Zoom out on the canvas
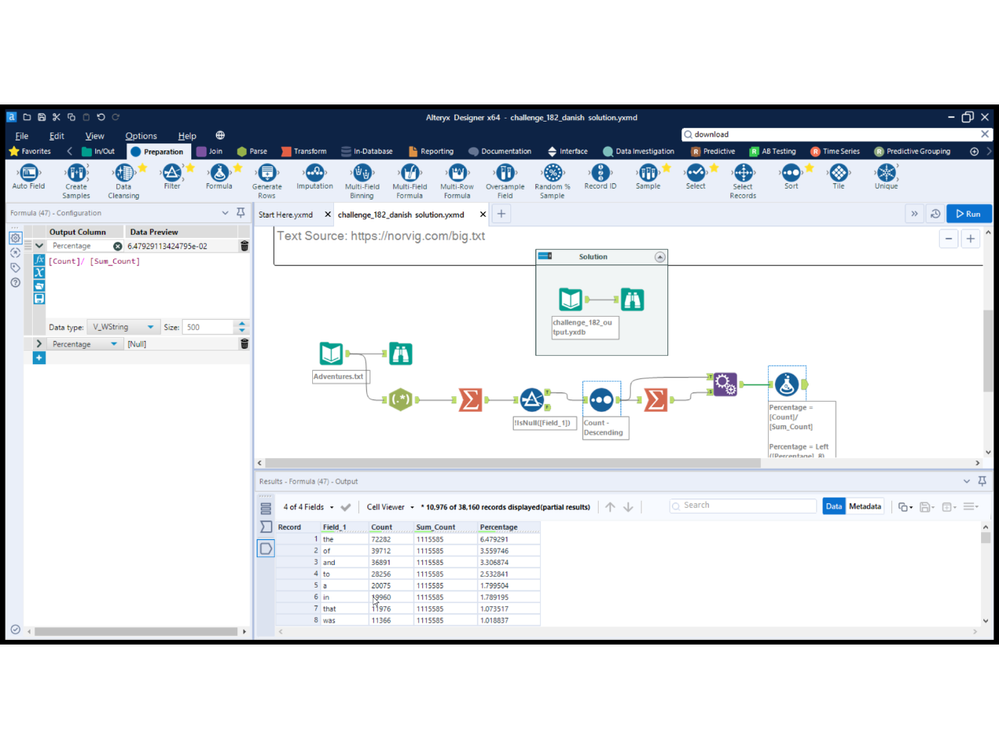 949,239
